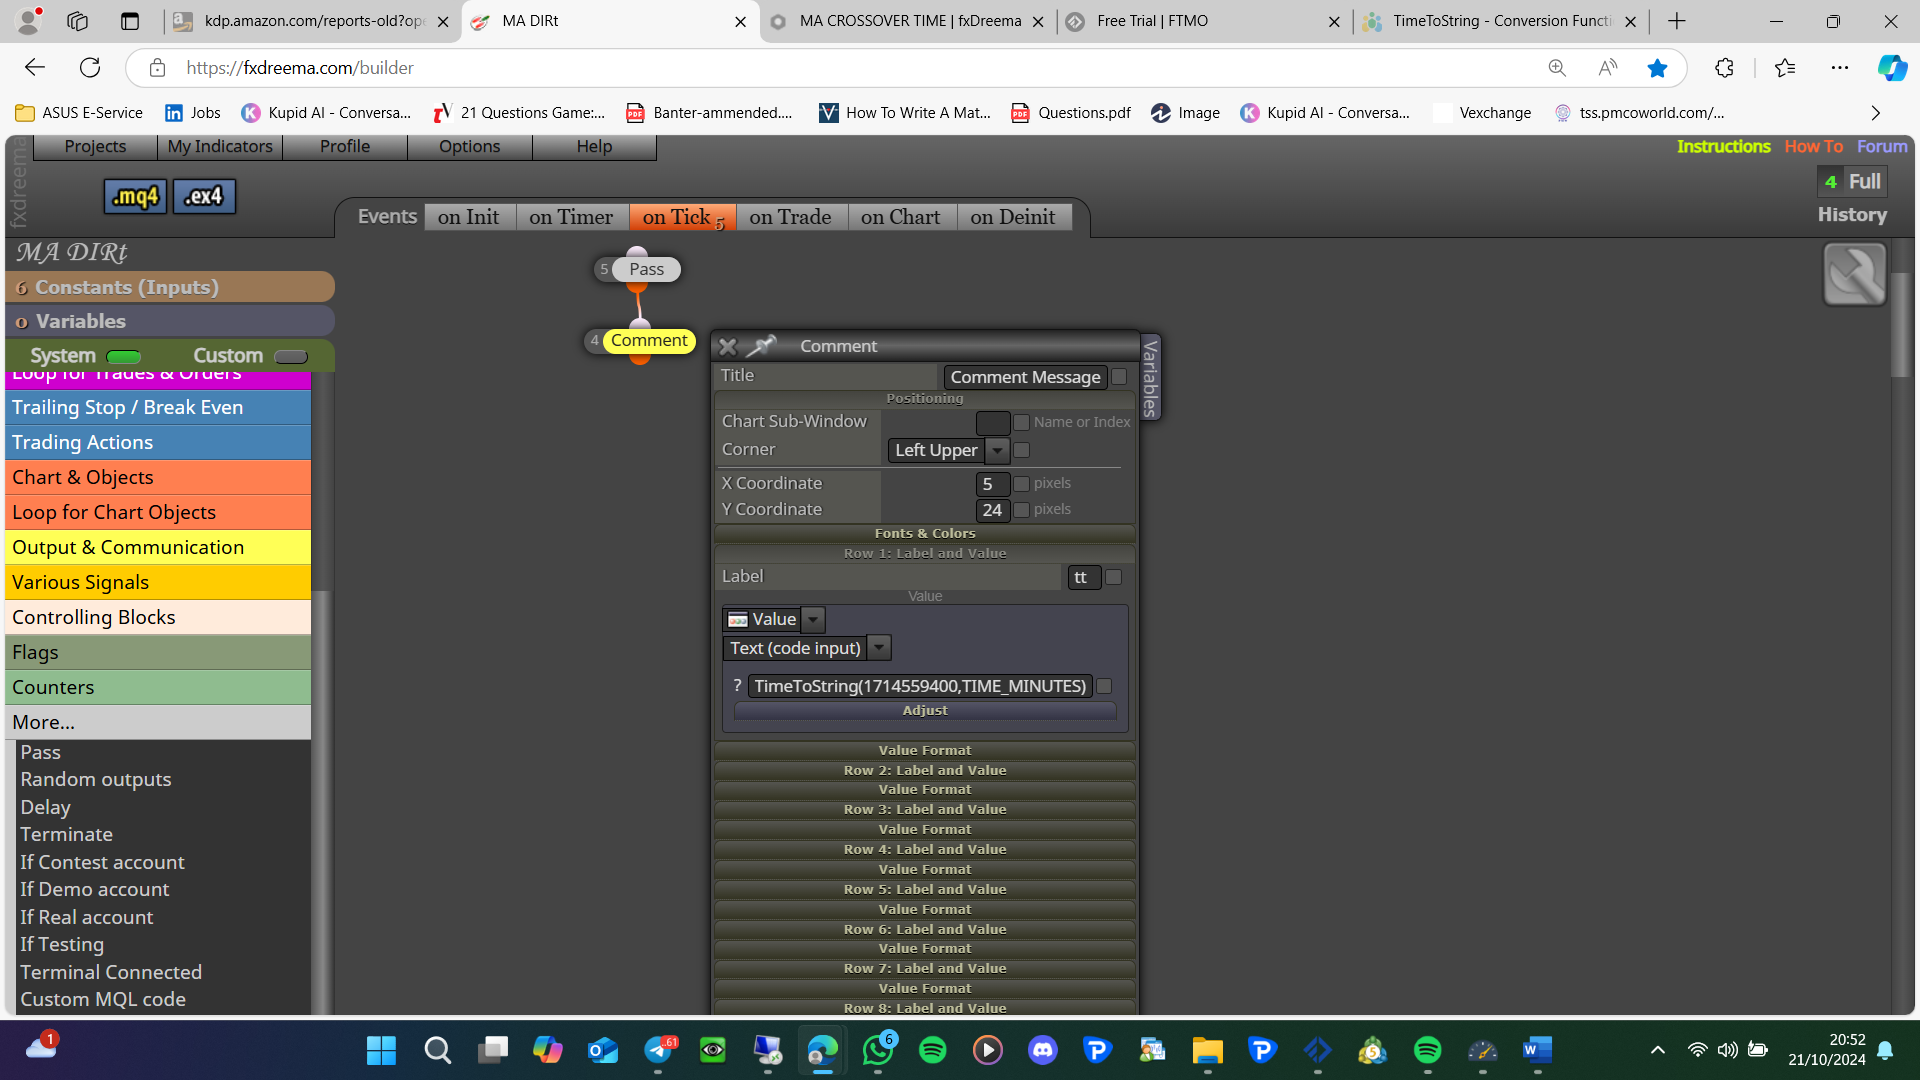Expand the first Value Format section
The width and height of the screenshot is (1920, 1080).
click(925, 750)
